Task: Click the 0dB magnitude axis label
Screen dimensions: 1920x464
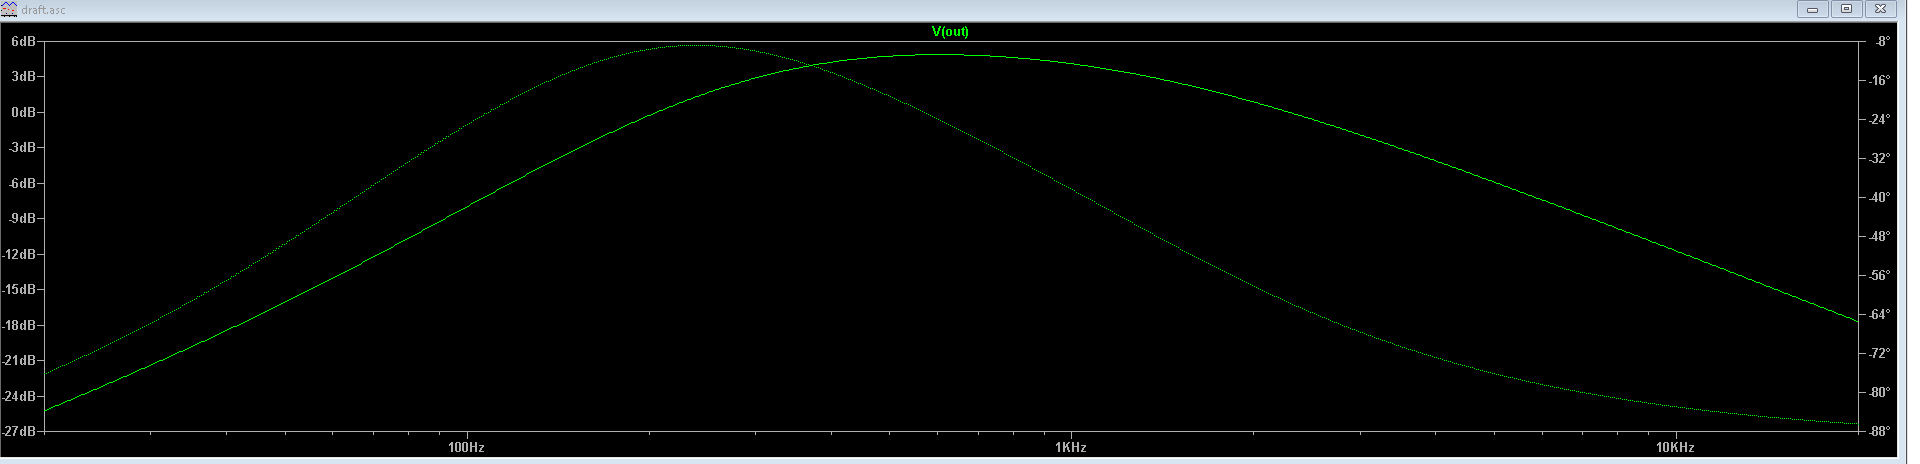Action: [24, 112]
